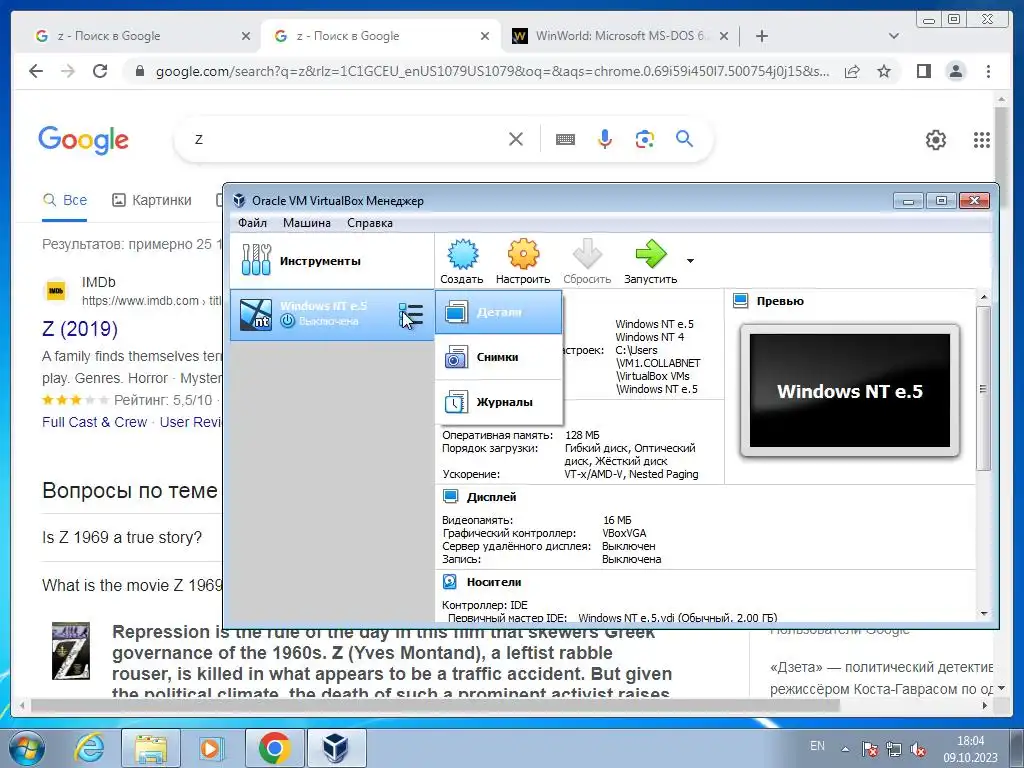Switch to VirtualBox via taskbar icon
This screenshot has height=768, width=1024.
pos(336,748)
